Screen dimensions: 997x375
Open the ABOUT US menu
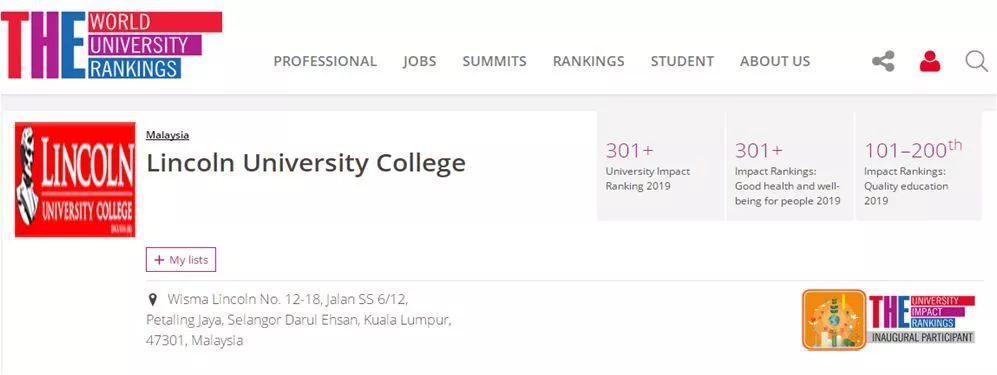(x=774, y=61)
